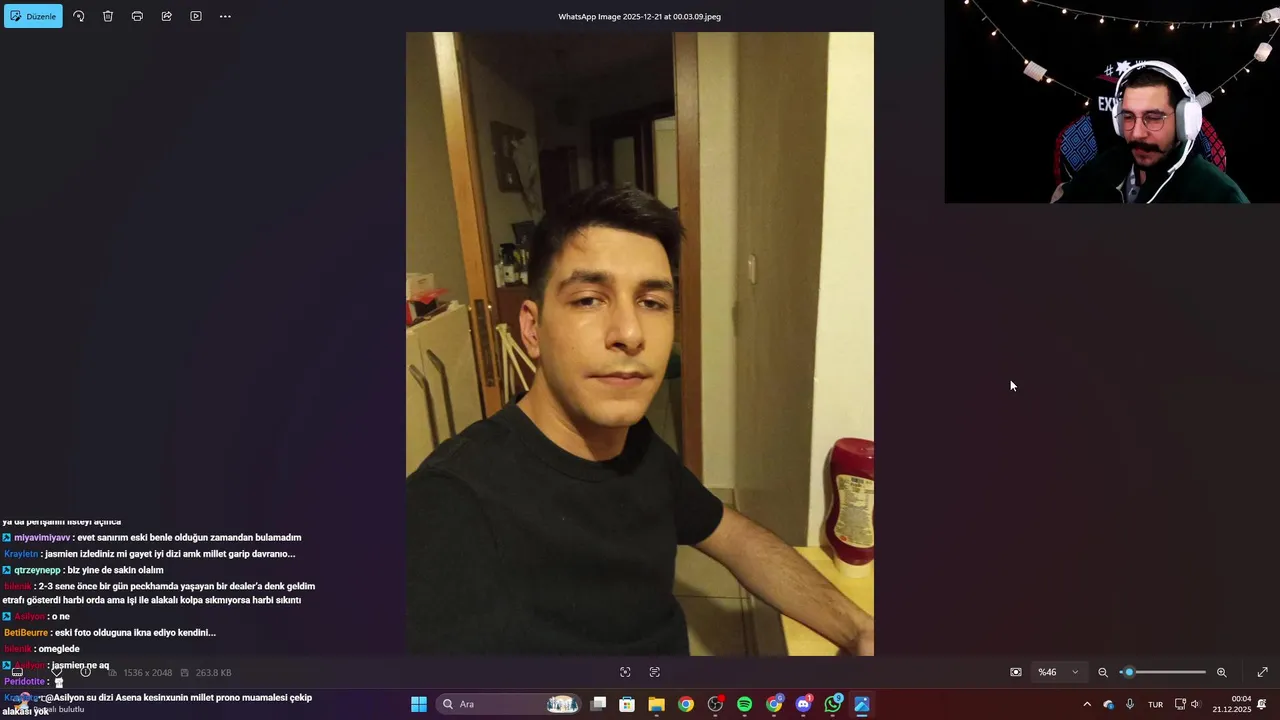1280x720 pixels.
Task: Rotate the photo with the rotate icon
Action: coord(79,16)
